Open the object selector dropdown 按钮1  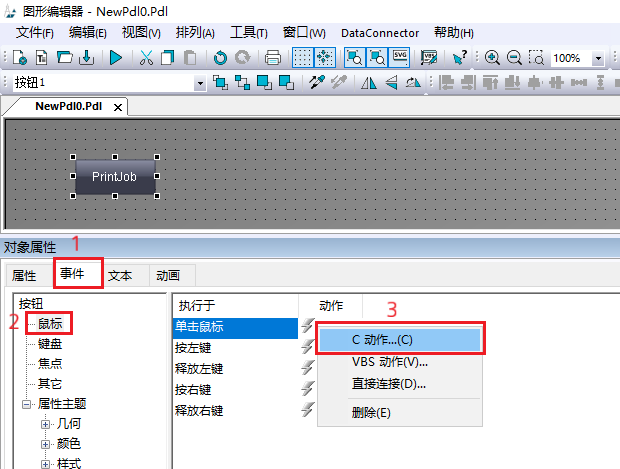point(200,83)
